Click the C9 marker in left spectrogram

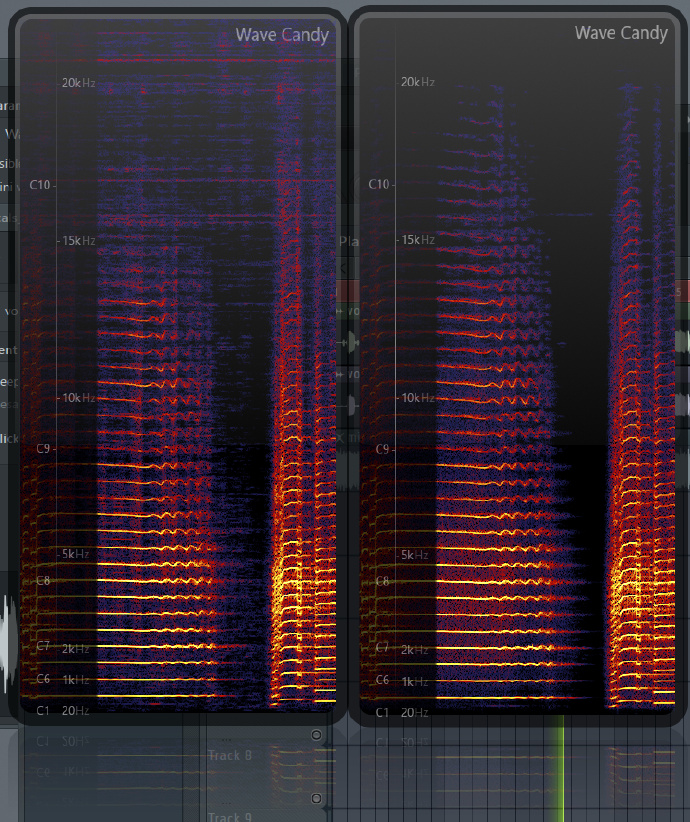coord(44,450)
